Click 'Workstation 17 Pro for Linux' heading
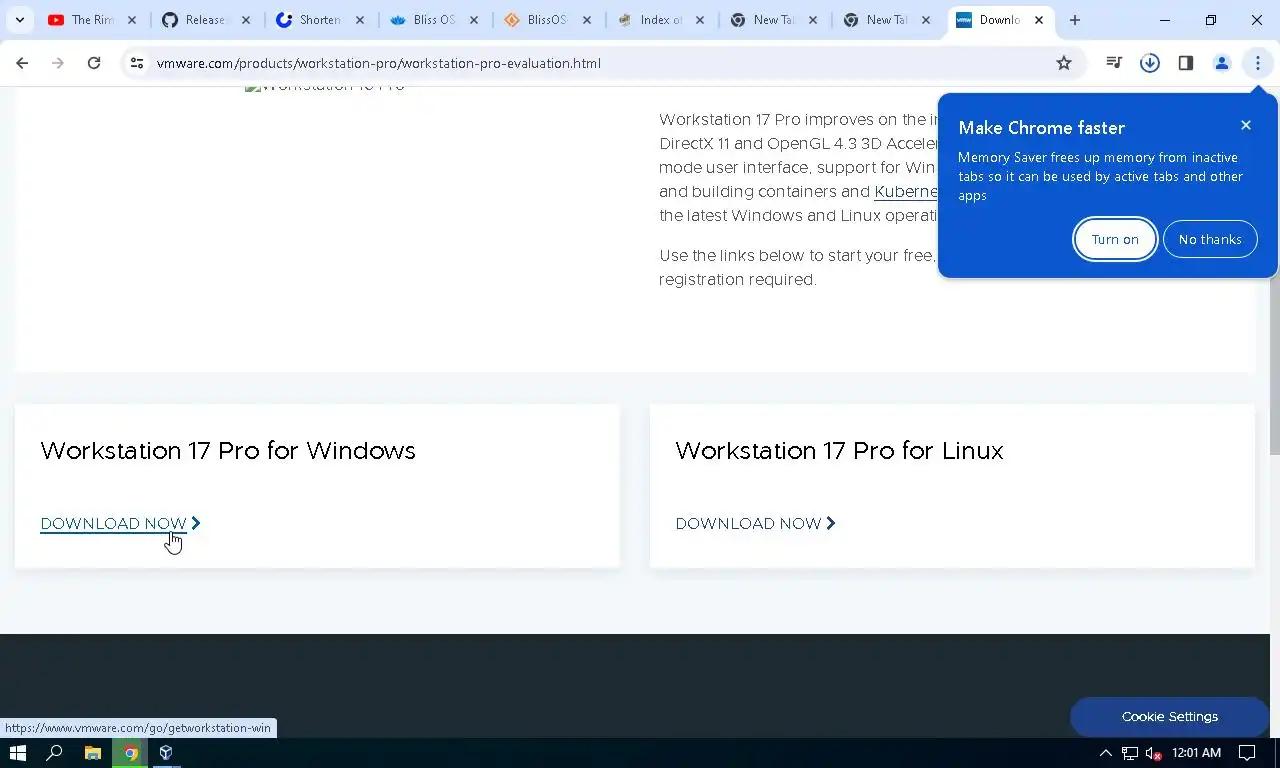This screenshot has width=1280, height=768. click(x=839, y=450)
